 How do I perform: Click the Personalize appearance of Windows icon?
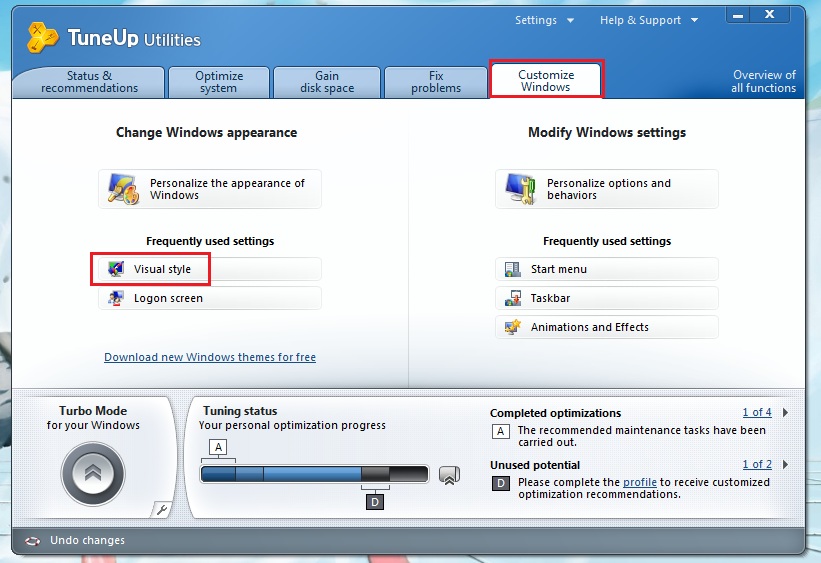pos(123,189)
